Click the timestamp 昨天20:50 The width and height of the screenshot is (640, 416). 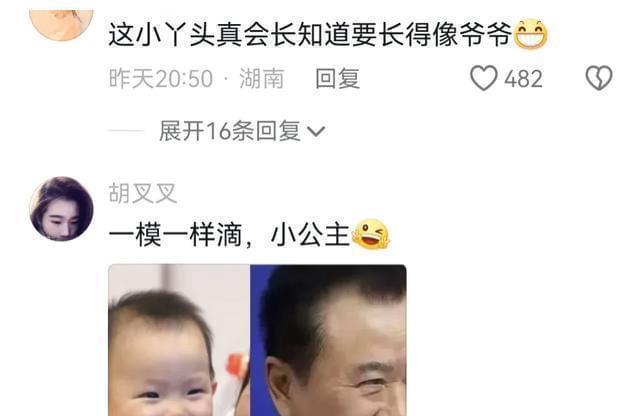(161, 78)
